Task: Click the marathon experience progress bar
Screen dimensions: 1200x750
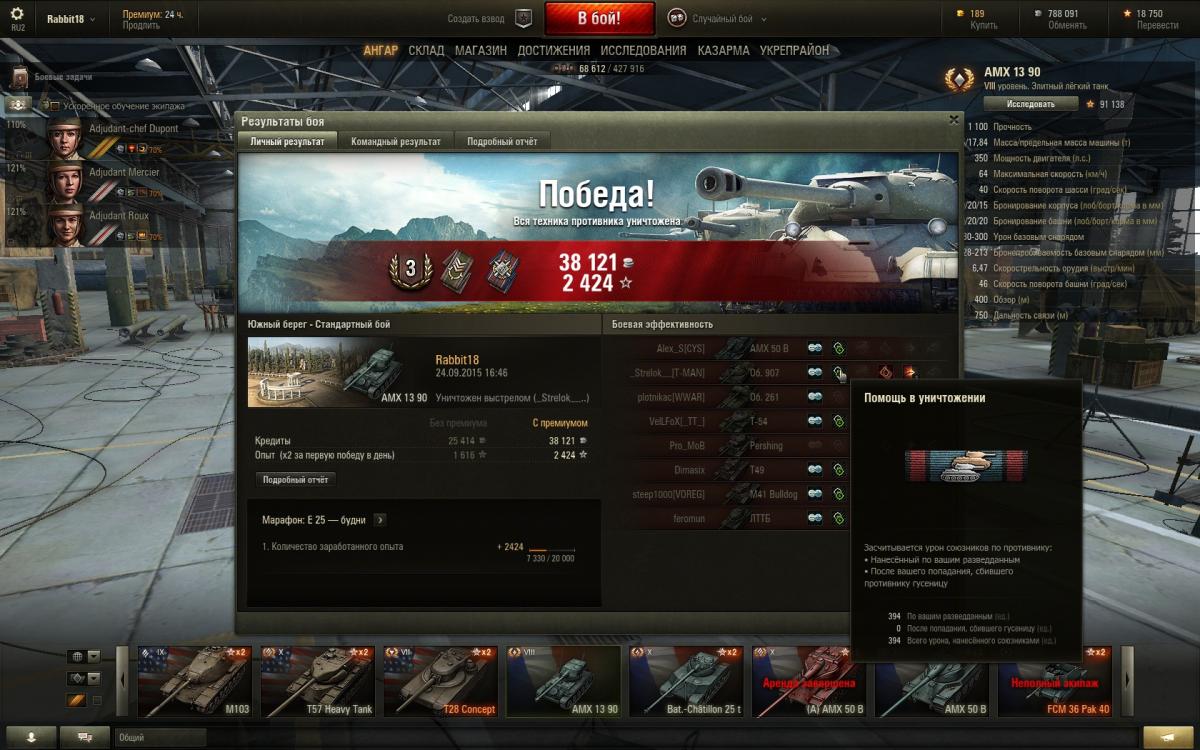Action: 552,548
